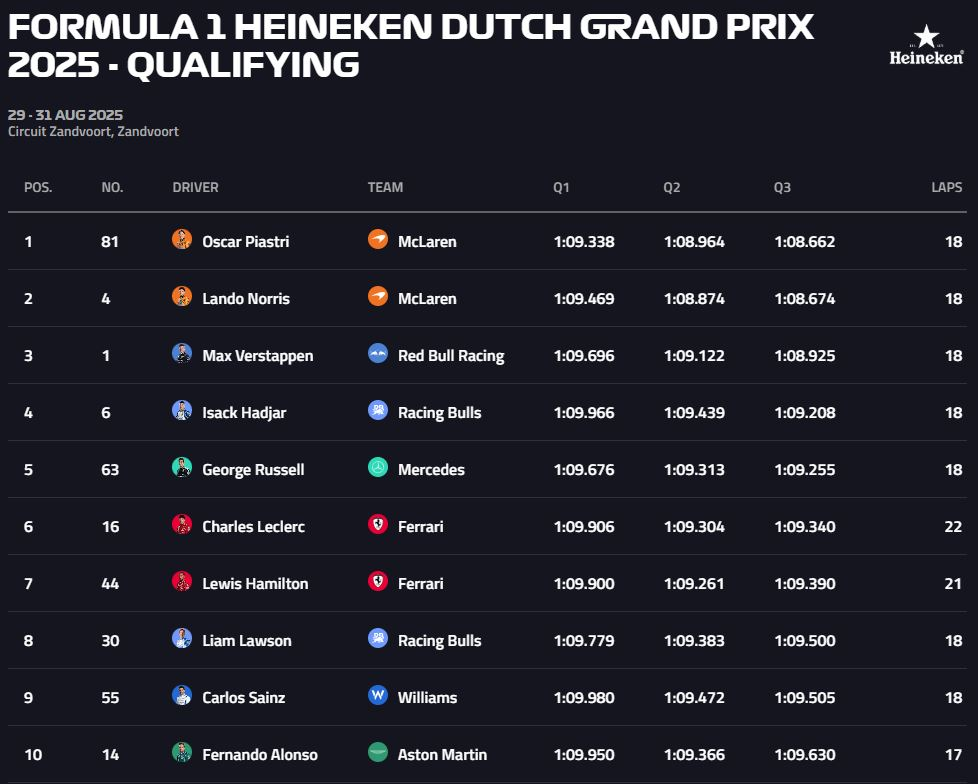
Task: Click the Williams team logo
Action: coord(378,696)
